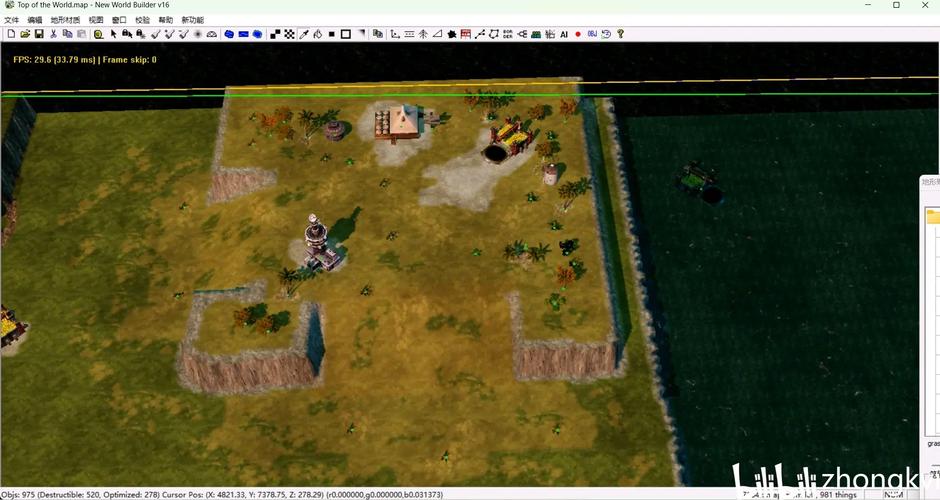Open help via the question mark icon

point(620,34)
